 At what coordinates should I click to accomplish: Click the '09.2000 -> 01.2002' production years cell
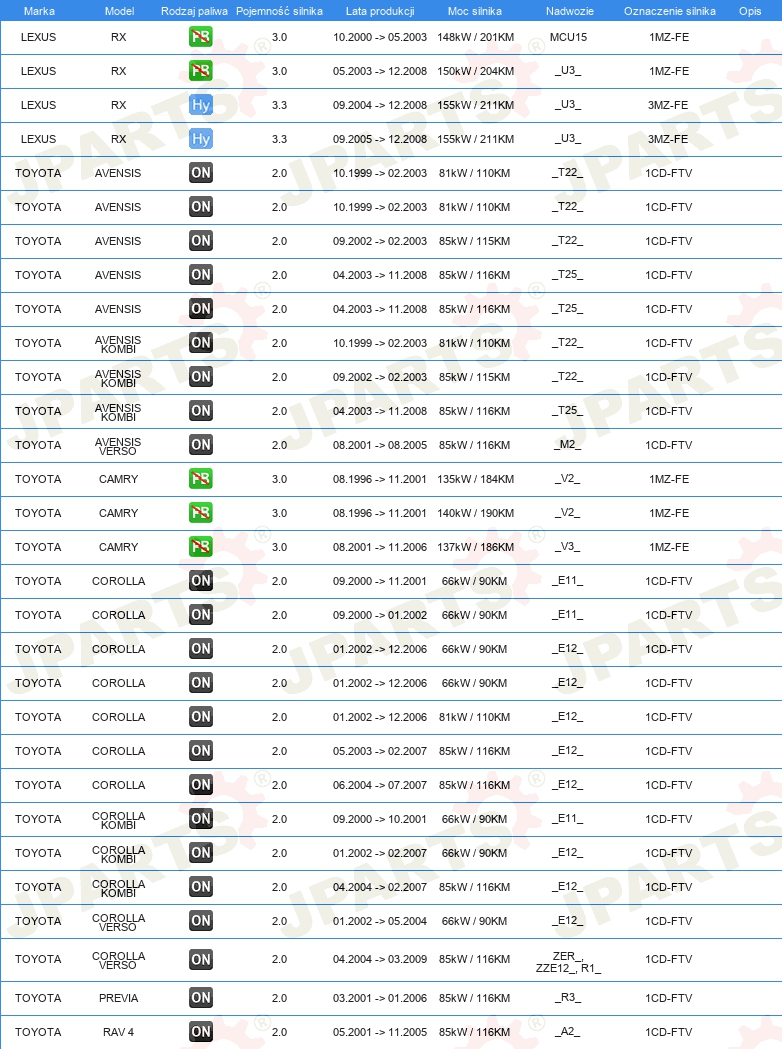pyautogui.click(x=380, y=615)
